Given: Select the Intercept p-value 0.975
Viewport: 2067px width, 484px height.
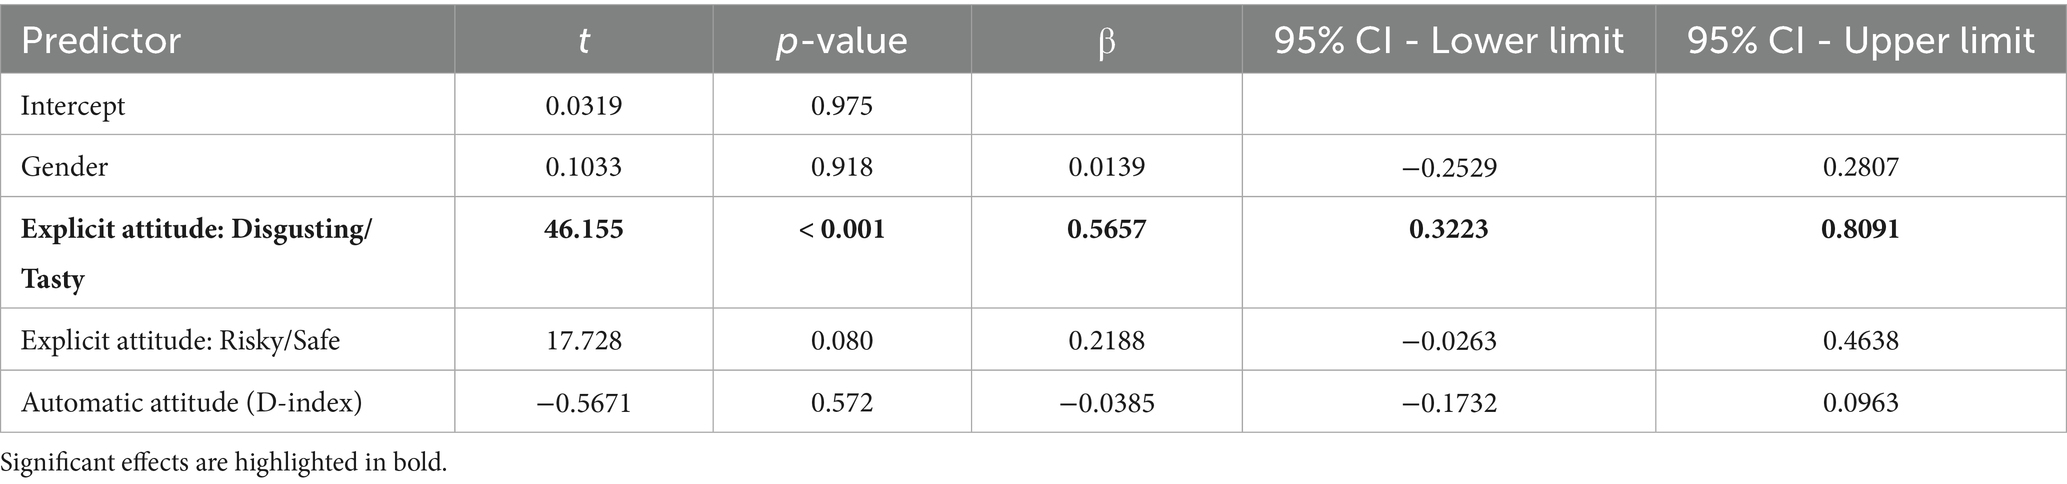Looking at the screenshot, I should pyautogui.click(x=842, y=105).
